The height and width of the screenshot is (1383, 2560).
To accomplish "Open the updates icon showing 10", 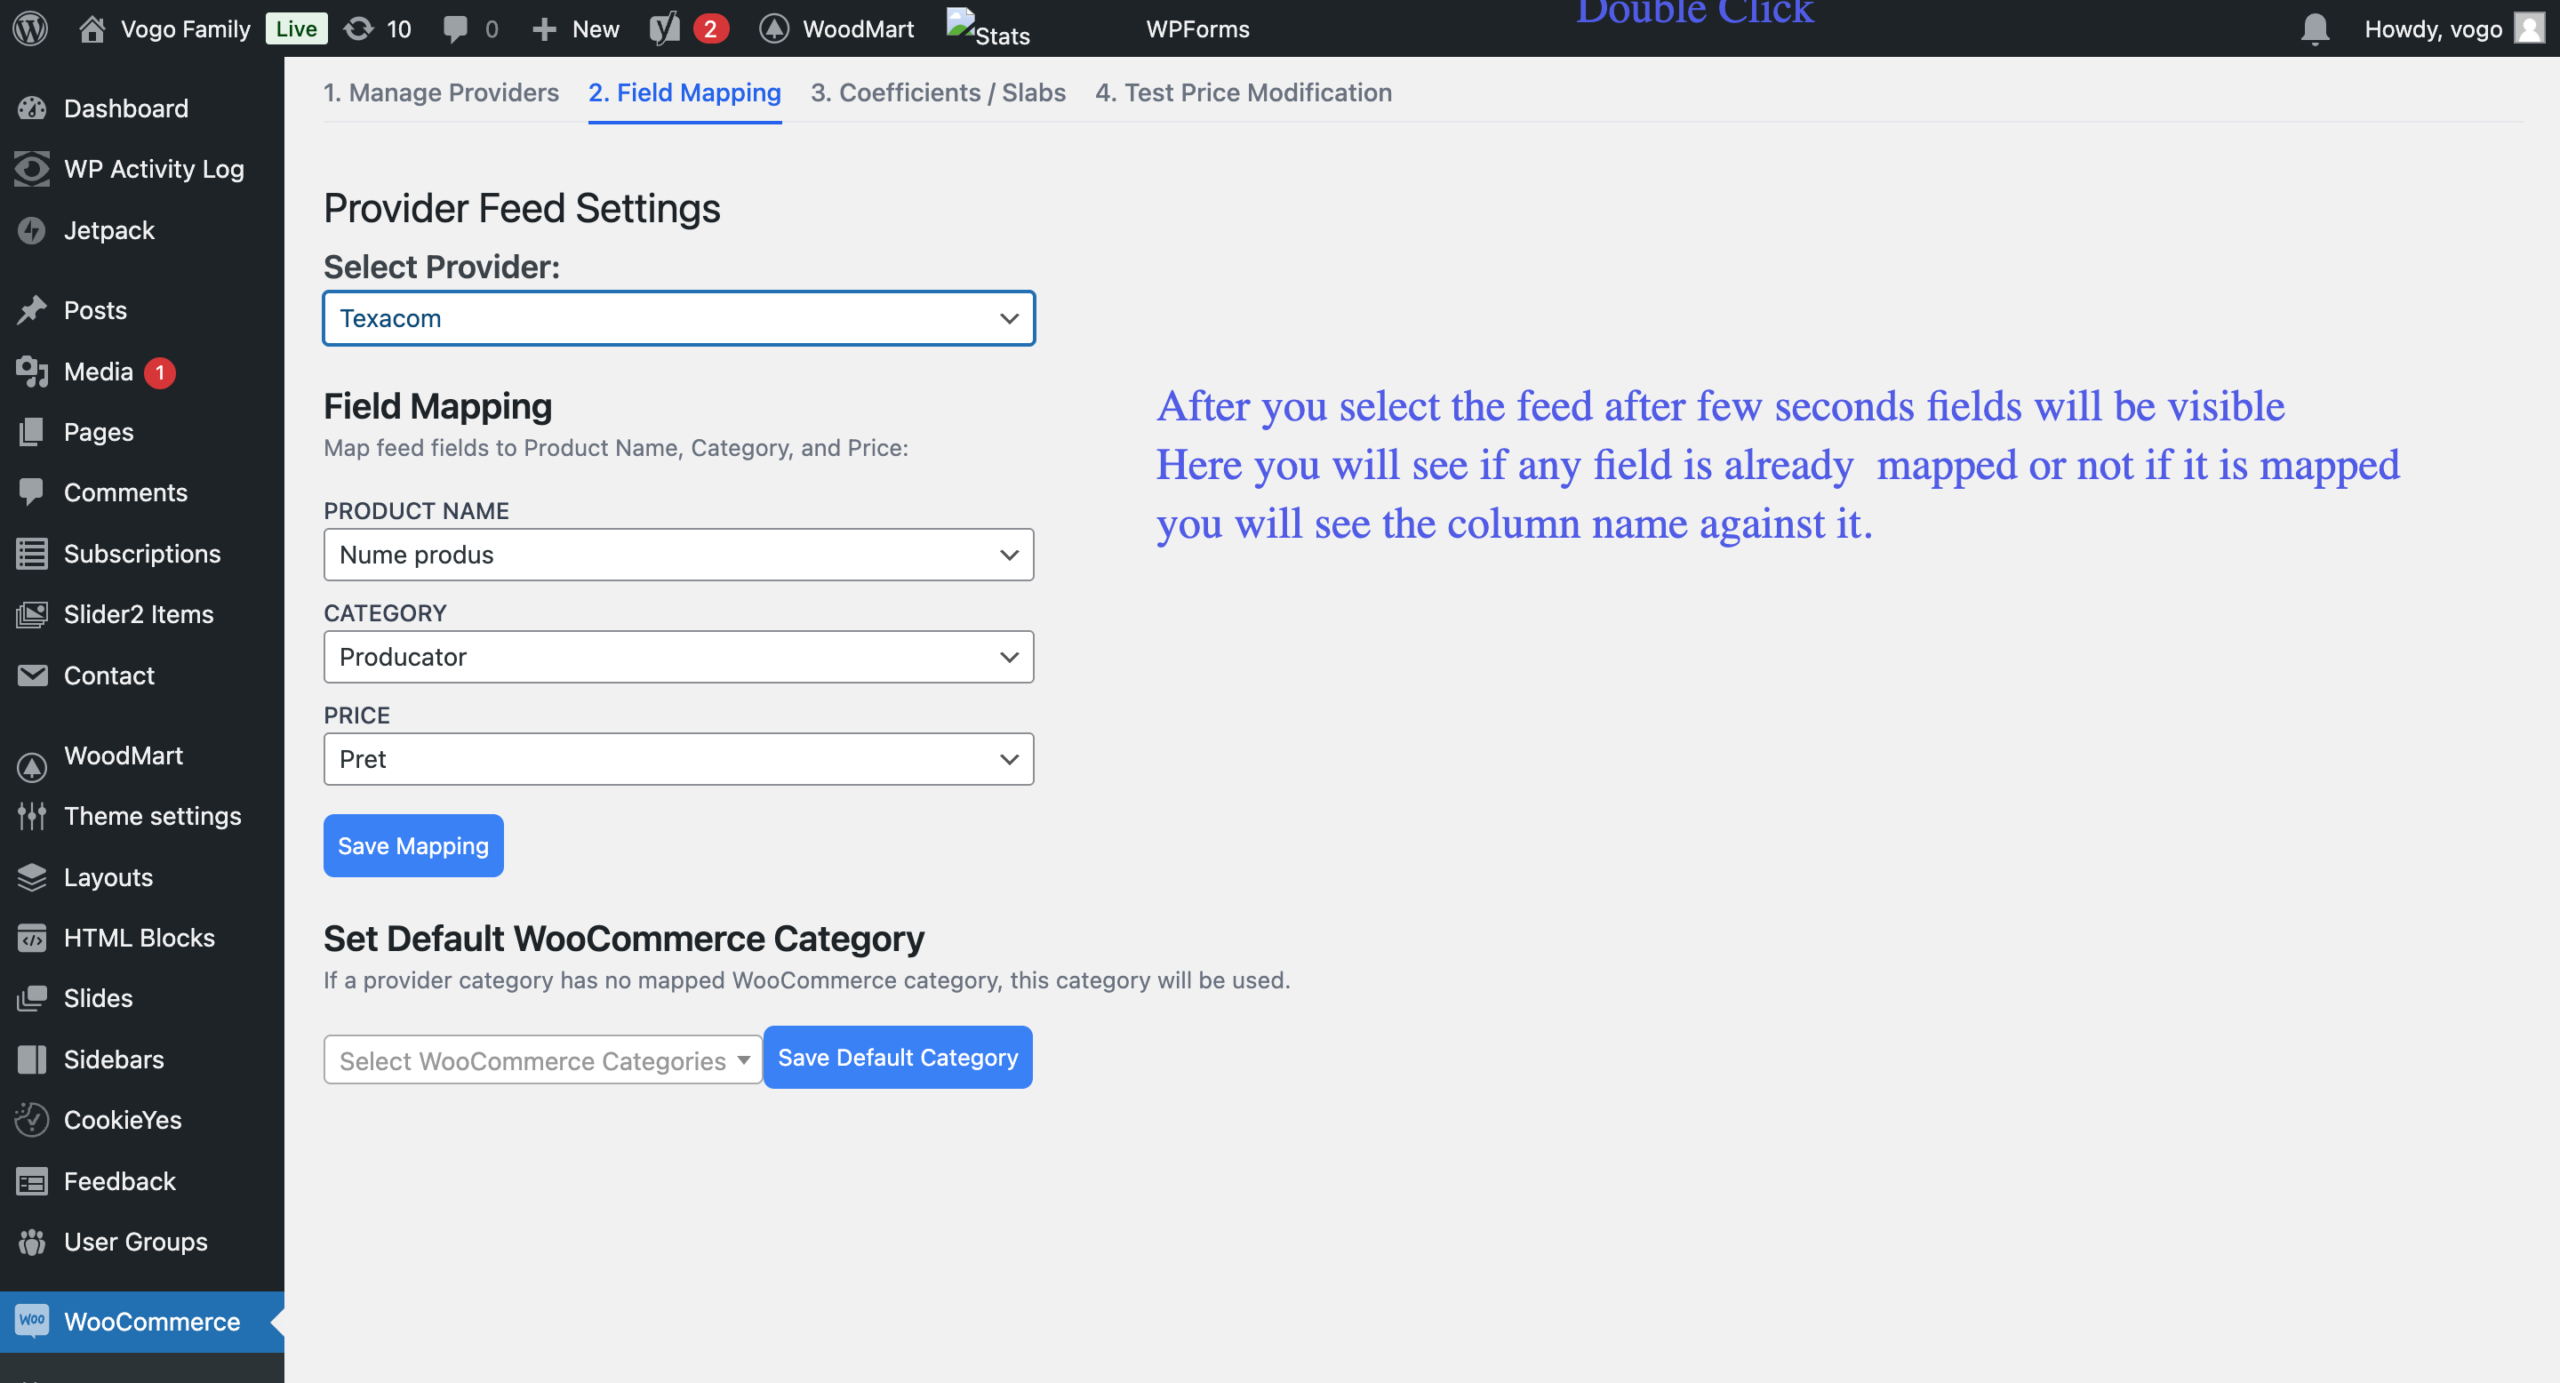I will [377, 28].
